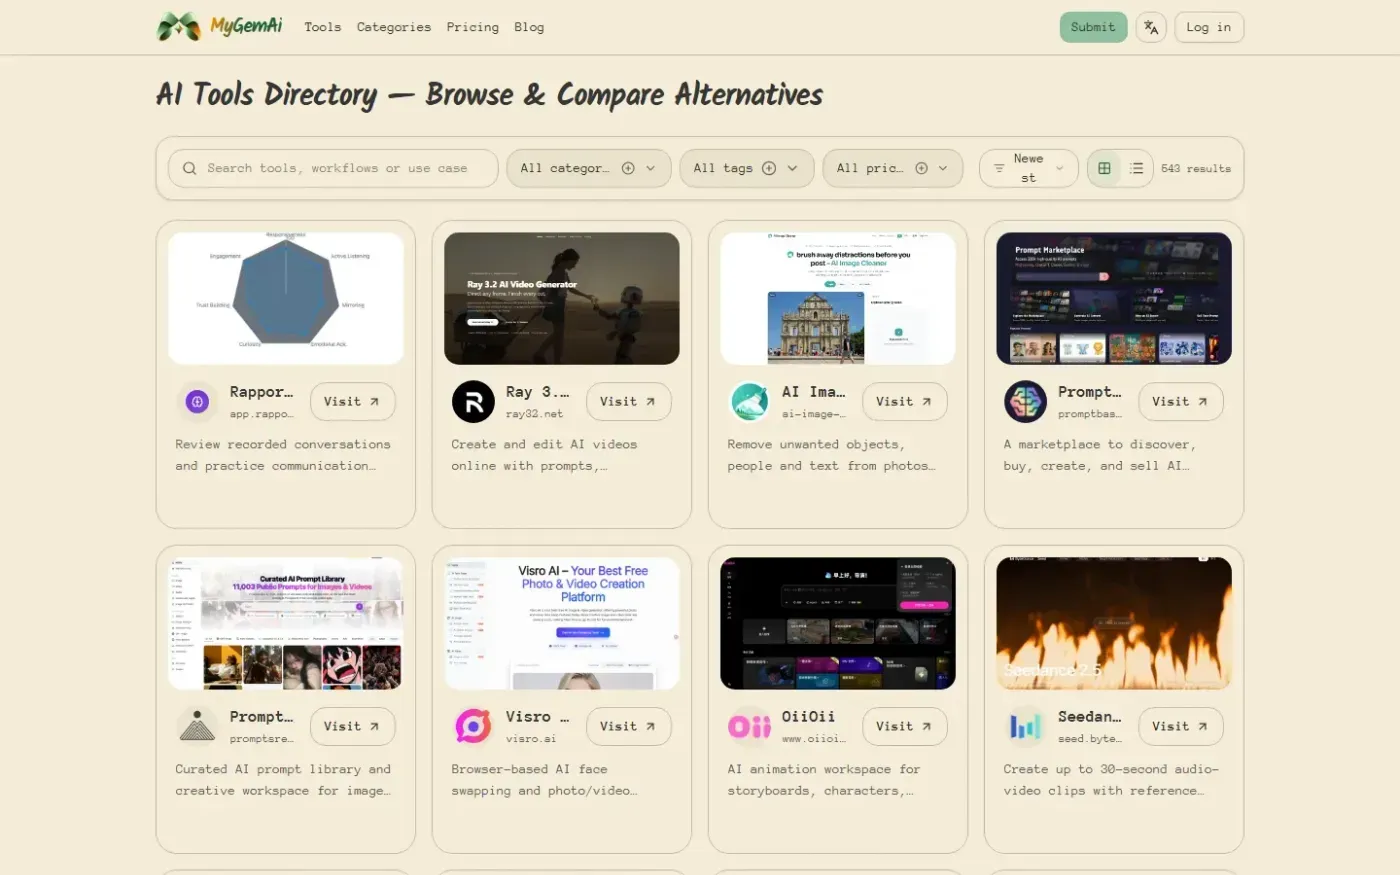1400x875 pixels.
Task: Focus the search tools input field
Action: tap(333, 168)
